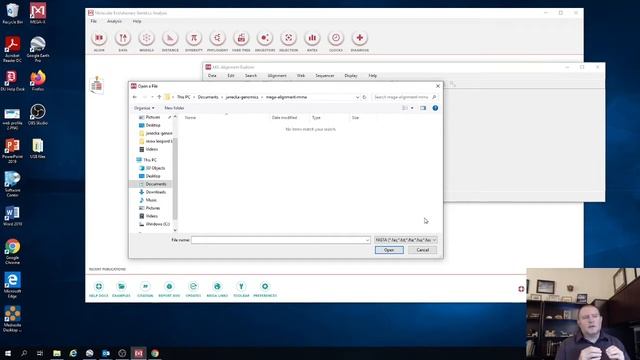The width and height of the screenshot is (640, 360).
Task: Open the Phylogeny tool in MEGA toolbar
Action: 218,41
